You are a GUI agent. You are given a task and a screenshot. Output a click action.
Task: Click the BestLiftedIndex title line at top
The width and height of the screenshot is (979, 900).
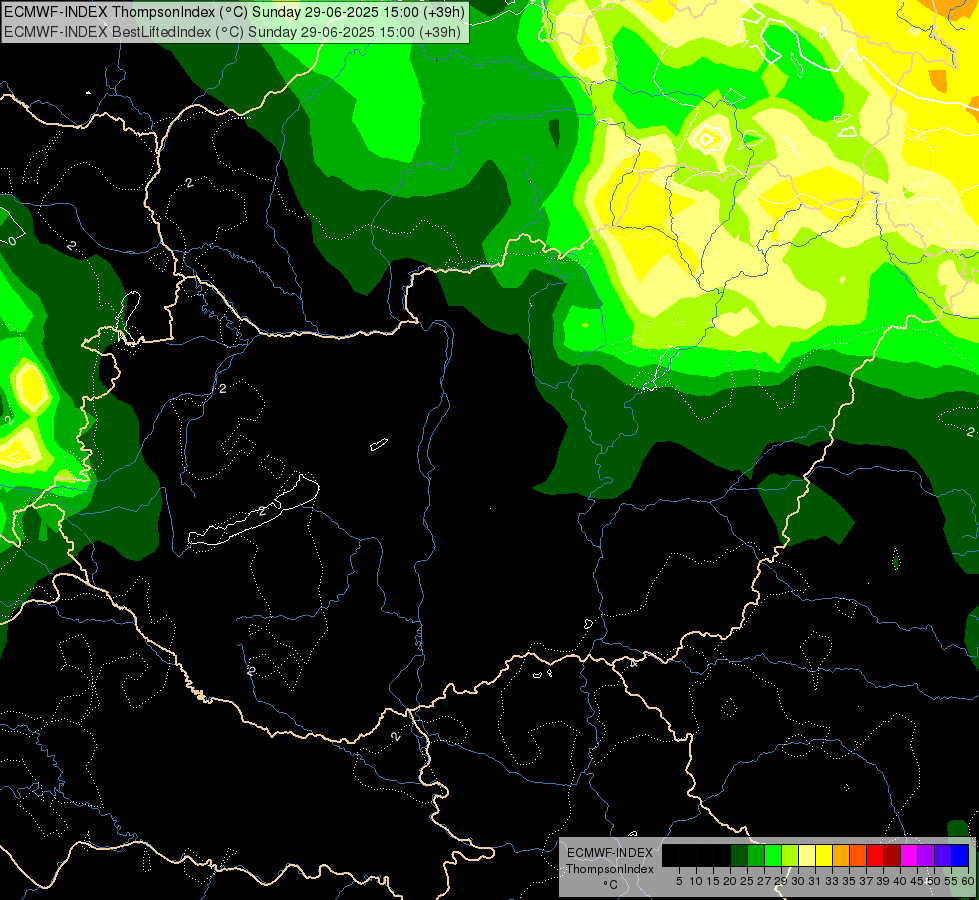click(x=232, y=31)
